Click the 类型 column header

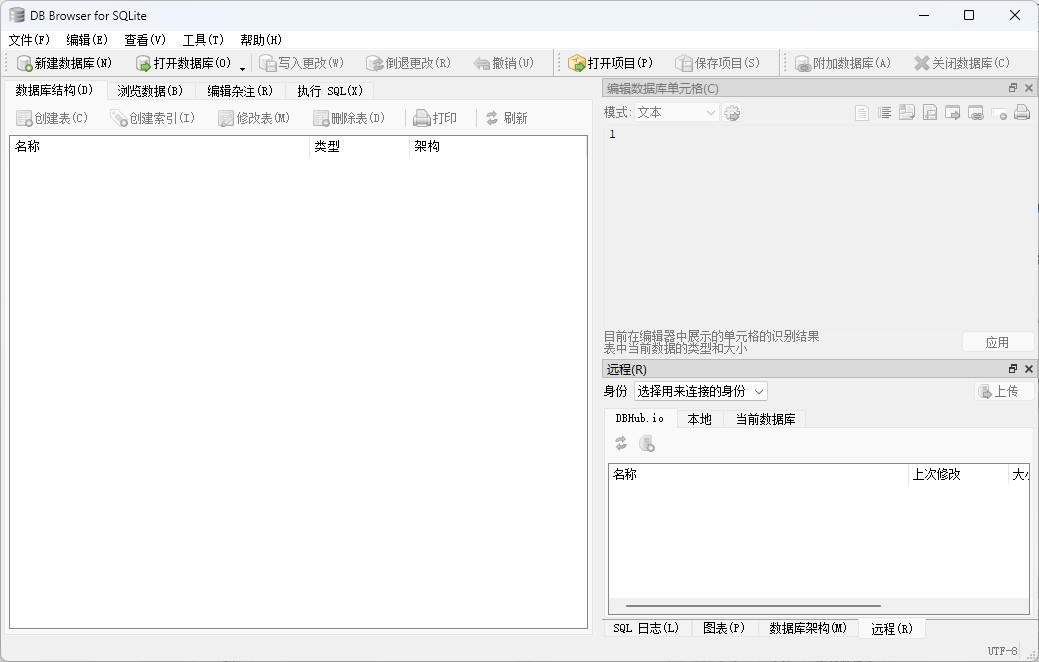tap(360, 146)
